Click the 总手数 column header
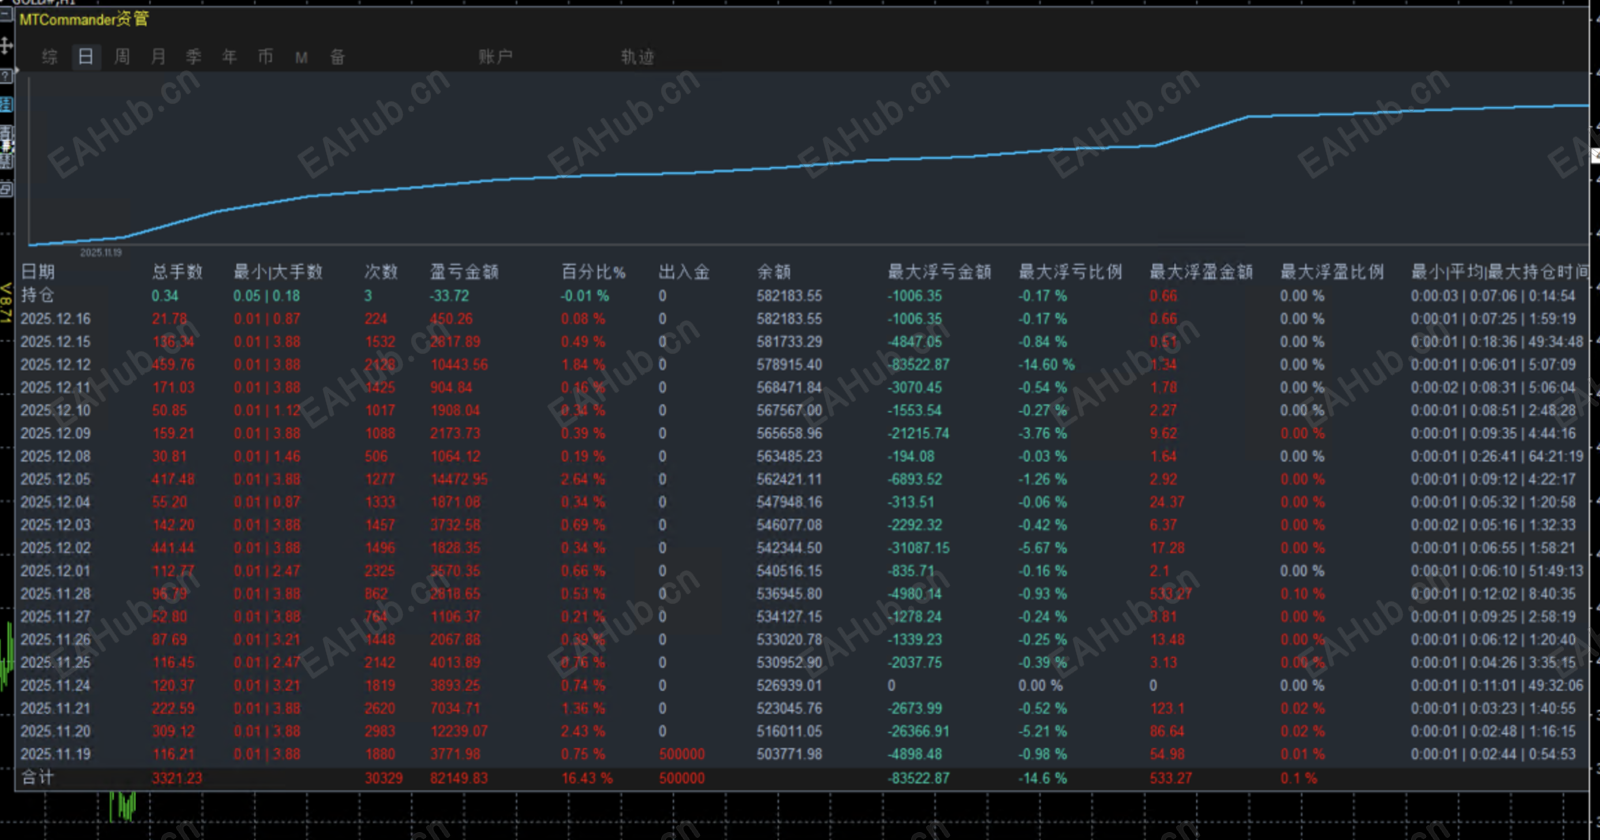The image size is (1600, 840). pyautogui.click(x=177, y=272)
